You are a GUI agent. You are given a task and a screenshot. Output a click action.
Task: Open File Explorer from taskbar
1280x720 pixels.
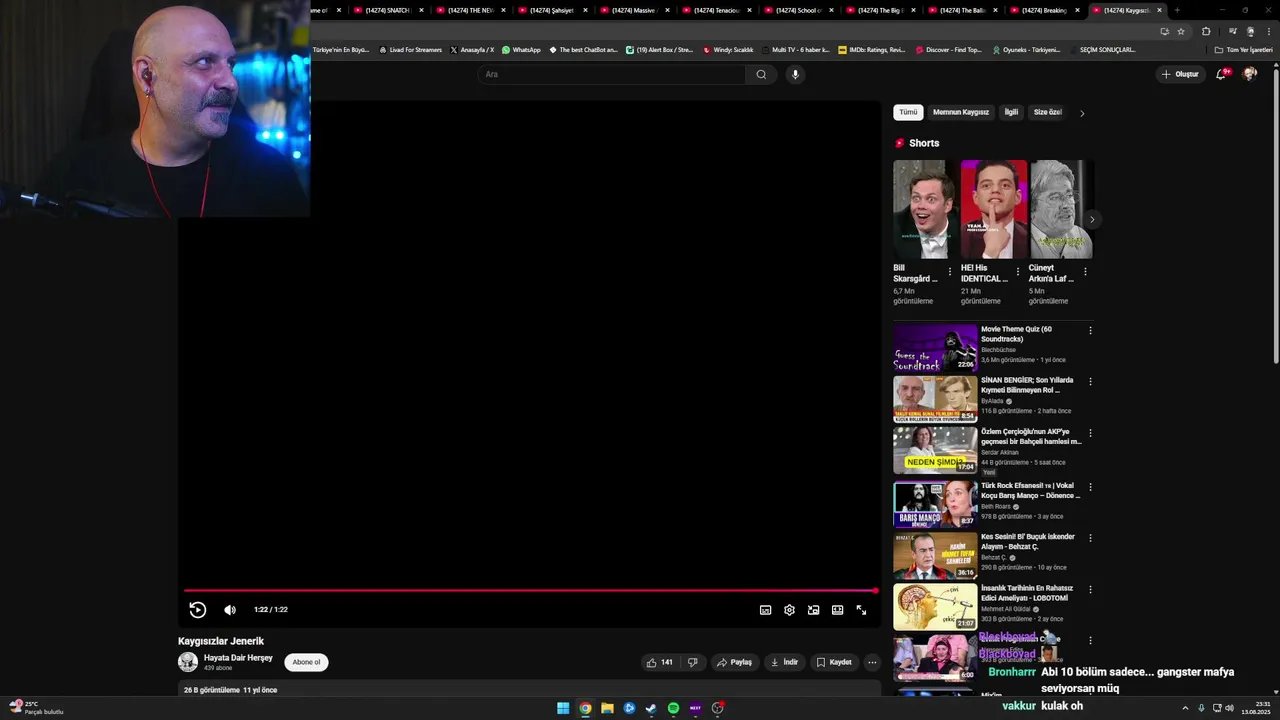tap(607, 708)
